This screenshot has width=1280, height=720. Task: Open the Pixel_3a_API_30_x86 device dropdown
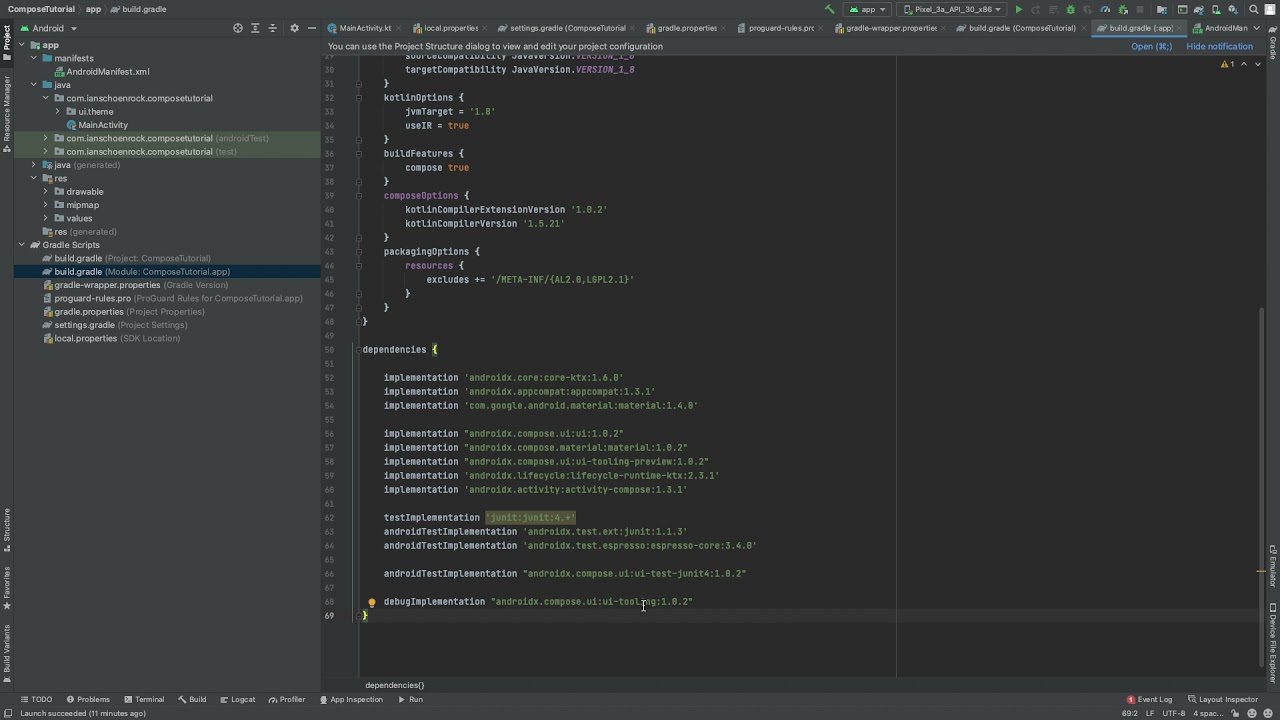click(x=953, y=9)
